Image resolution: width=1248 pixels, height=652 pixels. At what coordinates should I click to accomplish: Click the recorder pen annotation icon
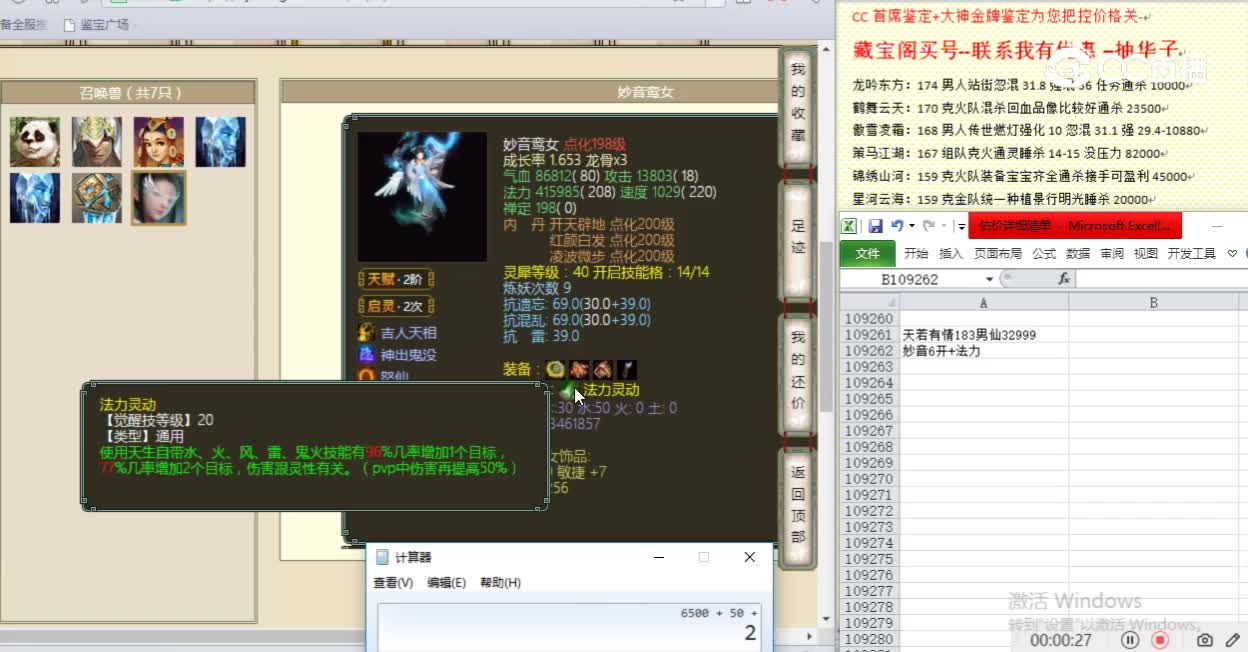[x=1233, y=640]
